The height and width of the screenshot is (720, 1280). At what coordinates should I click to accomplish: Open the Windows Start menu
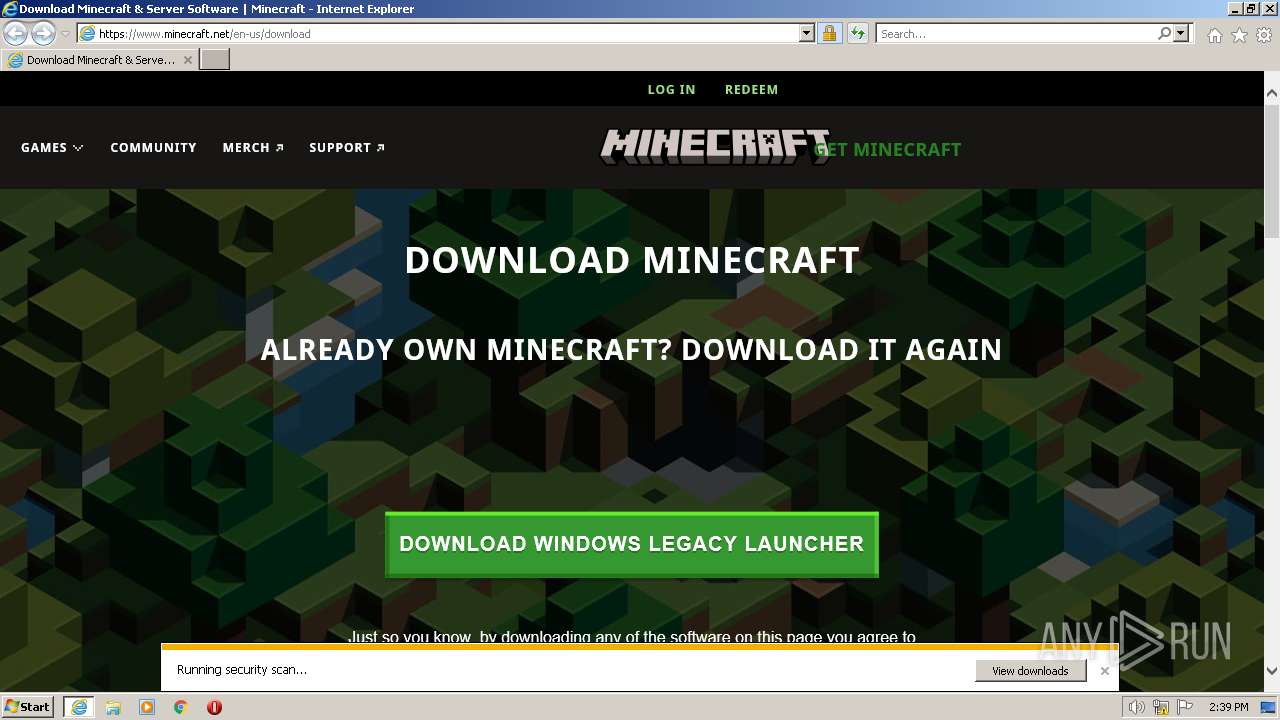pyautogui.click(x=28, y=706)
